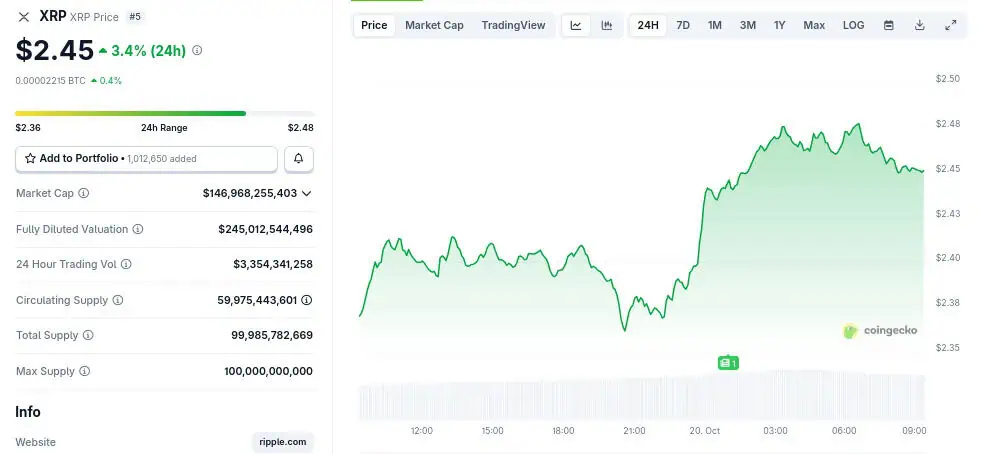Select the Max time range
The image size is (982, 454).
point(814,25)
